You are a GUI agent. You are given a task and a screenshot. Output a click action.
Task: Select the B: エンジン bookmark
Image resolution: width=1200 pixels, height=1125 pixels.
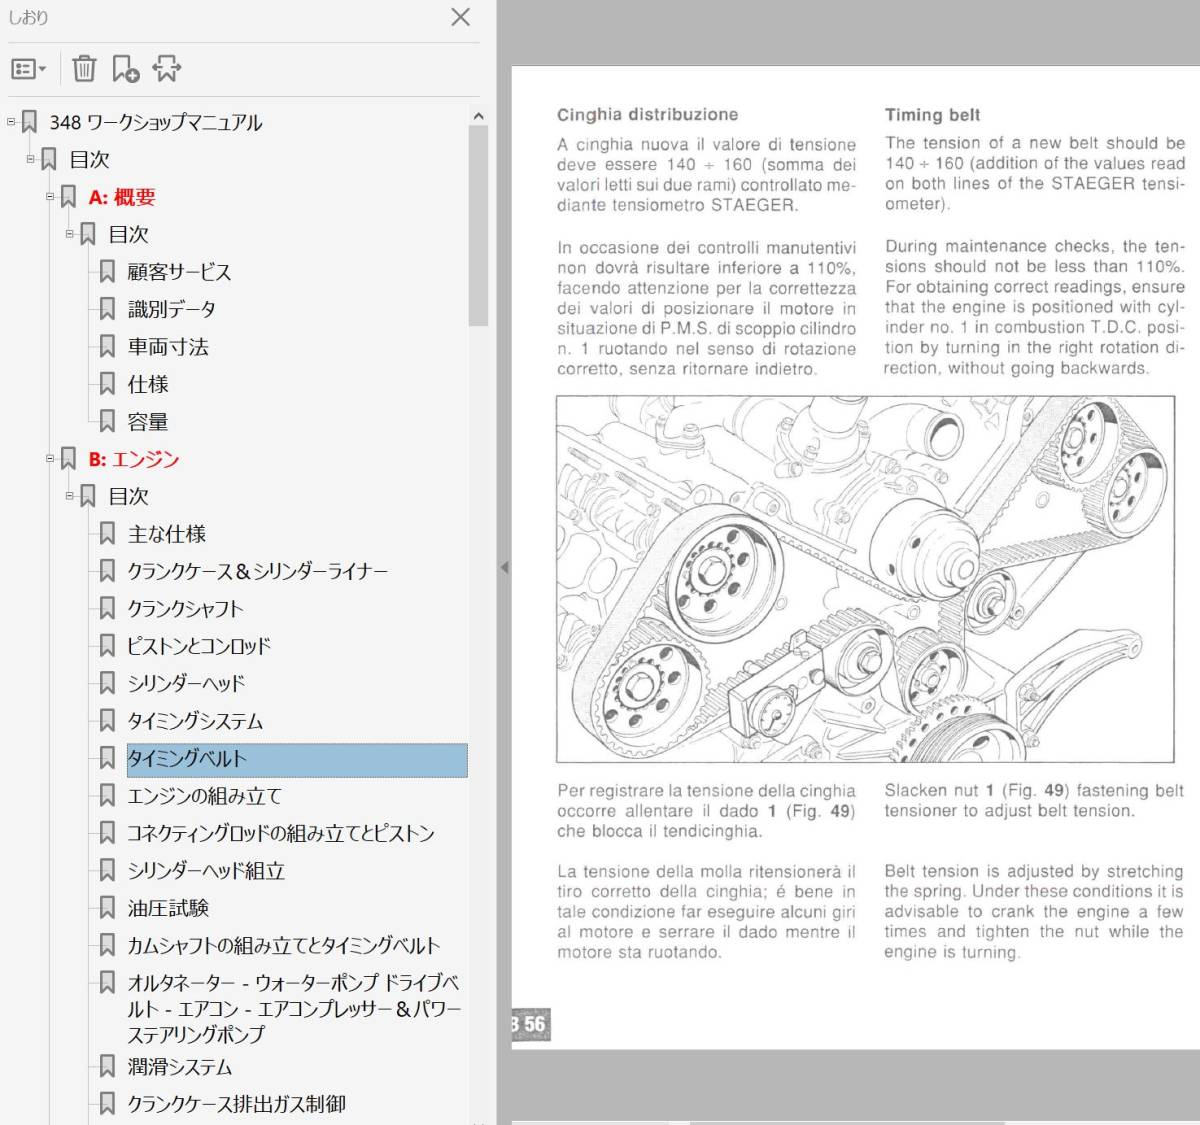134,459
